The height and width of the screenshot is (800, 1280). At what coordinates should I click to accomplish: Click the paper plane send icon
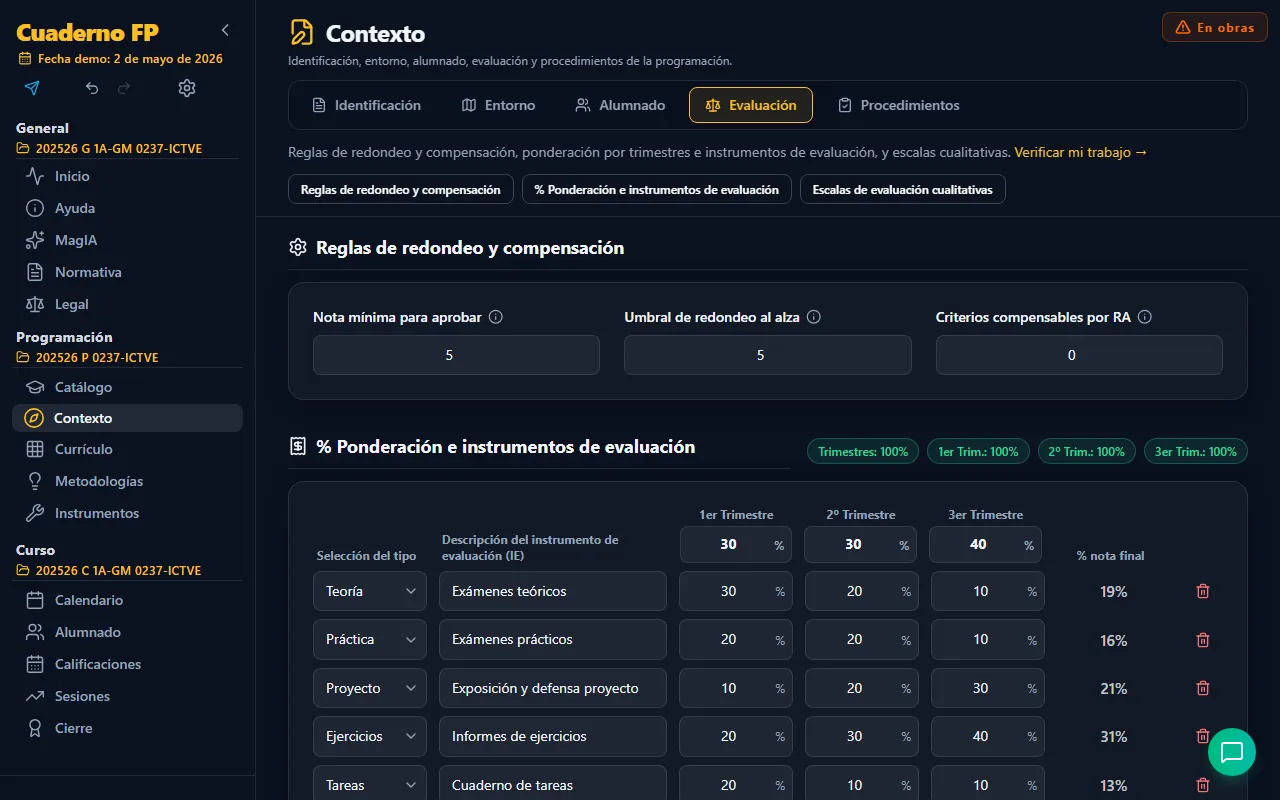tap(32, 88)
